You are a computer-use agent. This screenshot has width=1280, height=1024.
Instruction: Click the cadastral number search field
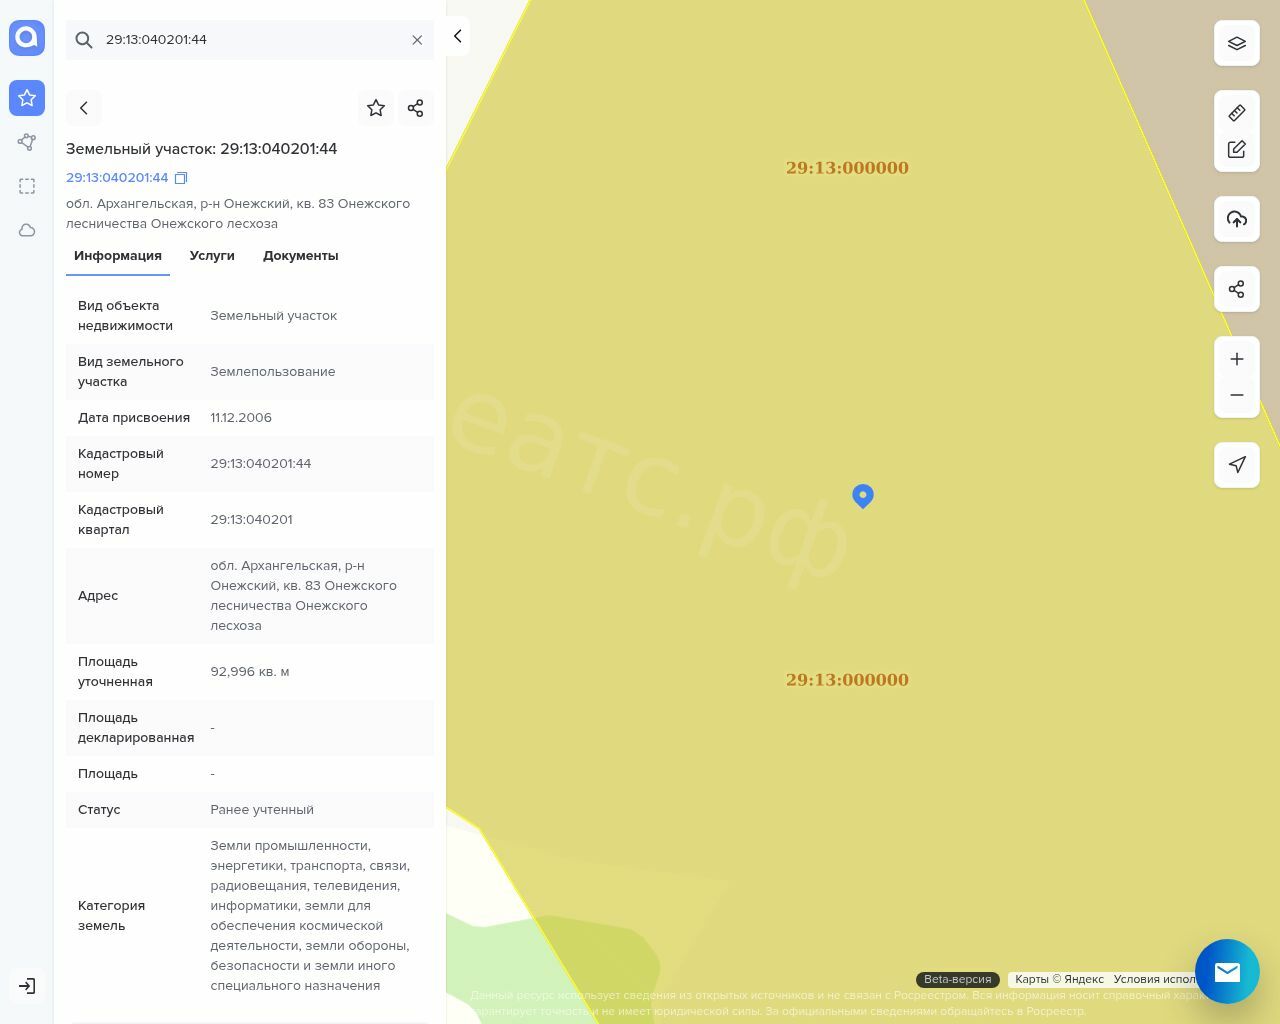pos(250,40)
